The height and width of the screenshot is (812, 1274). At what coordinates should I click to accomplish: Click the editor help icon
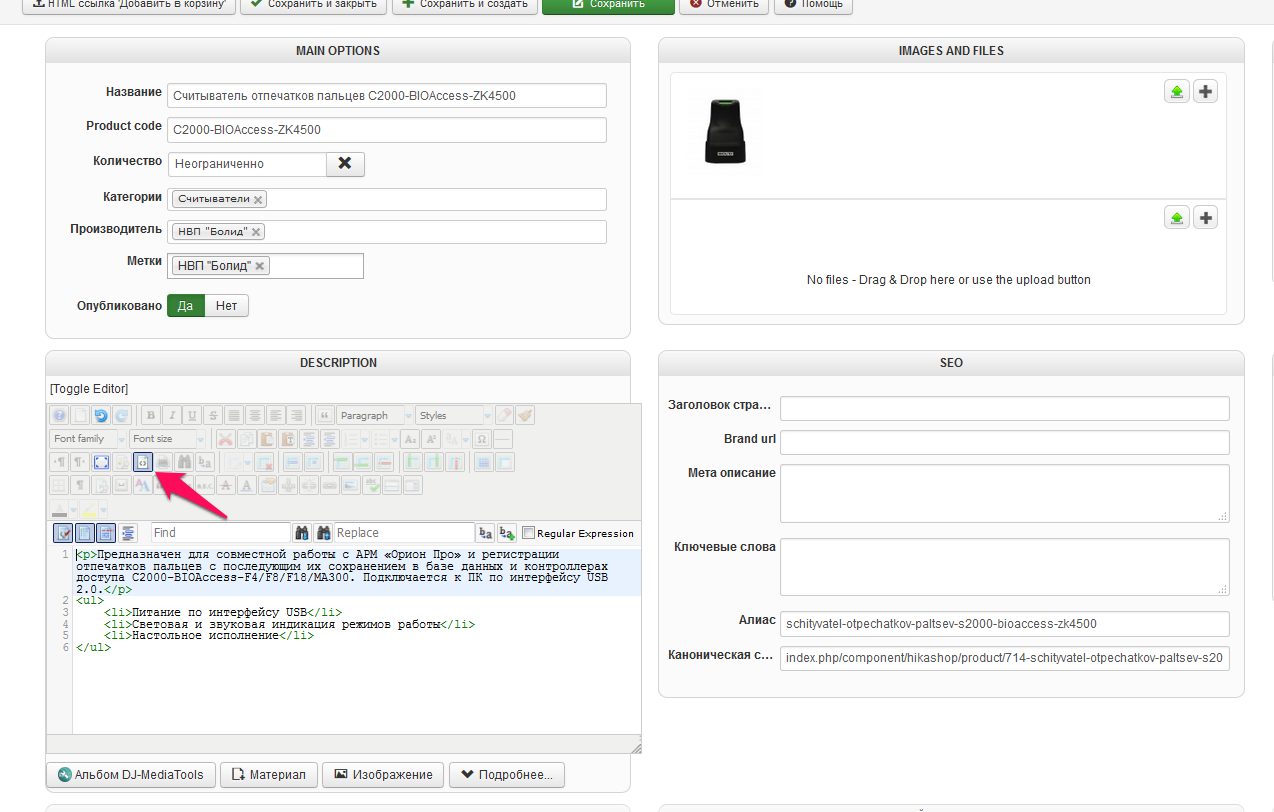click(x=60, y=416)
